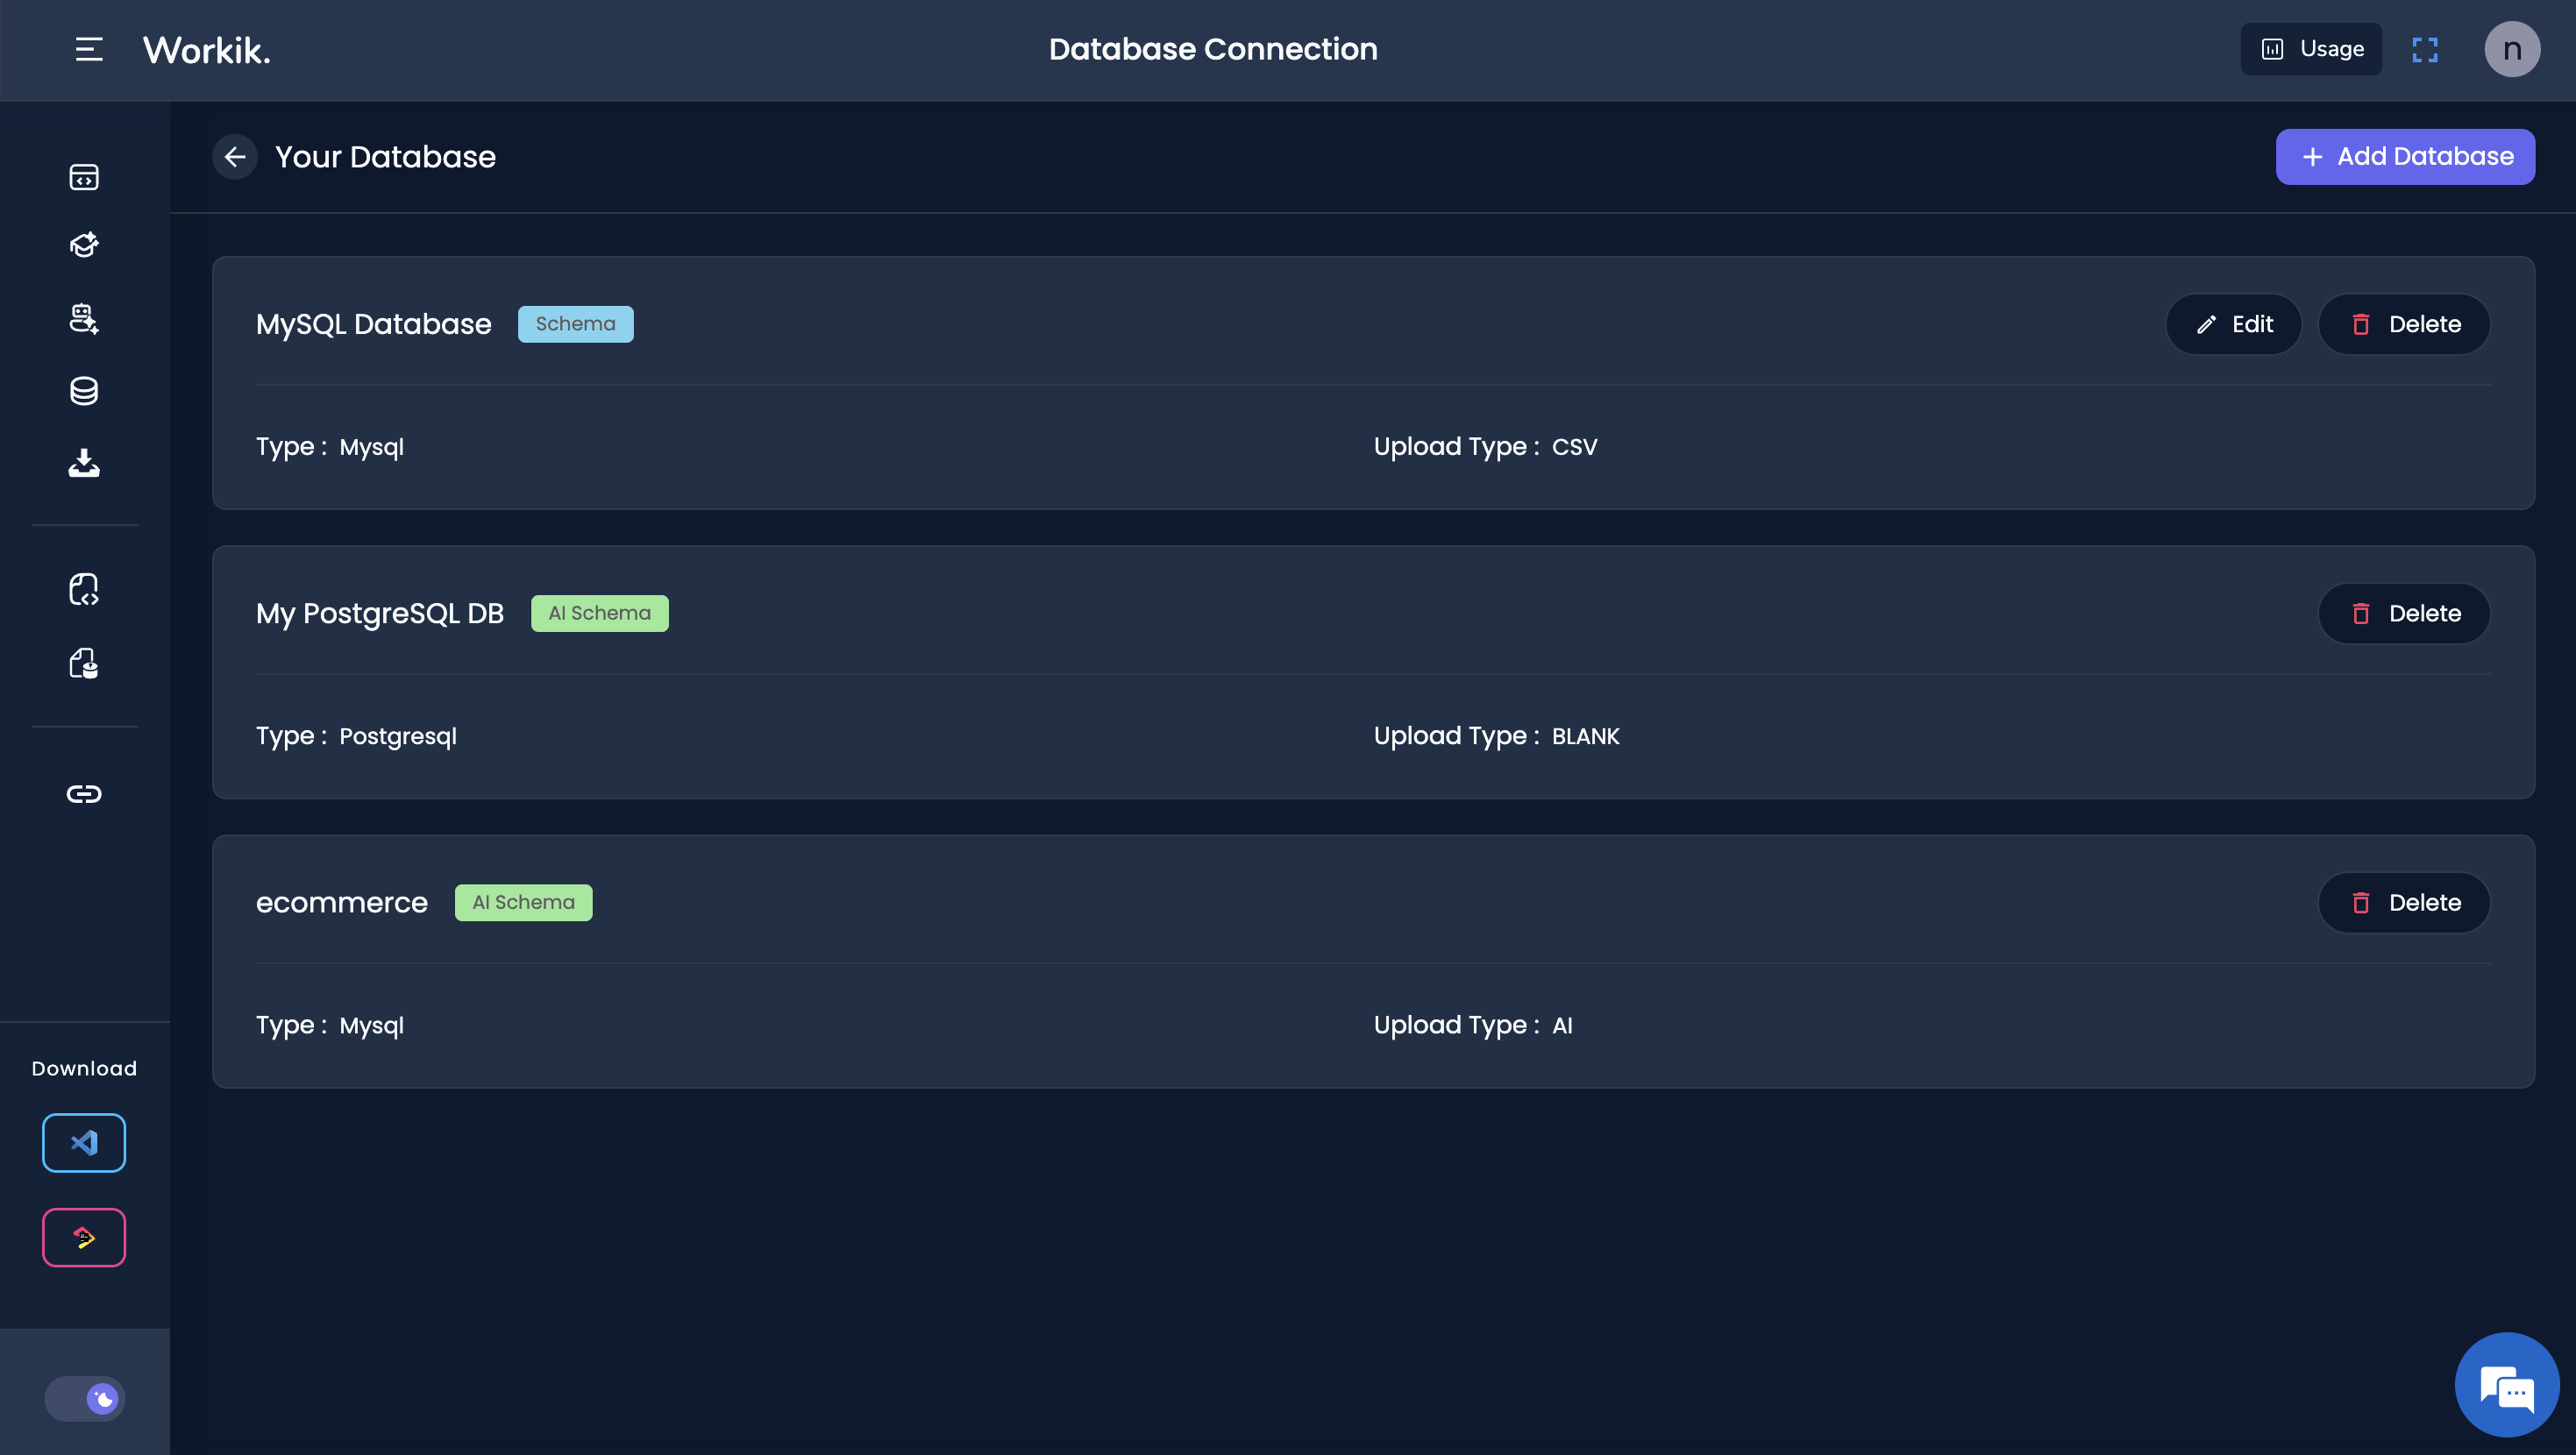
Task: Select the MySQL Database title
Action: click(374, 324)
